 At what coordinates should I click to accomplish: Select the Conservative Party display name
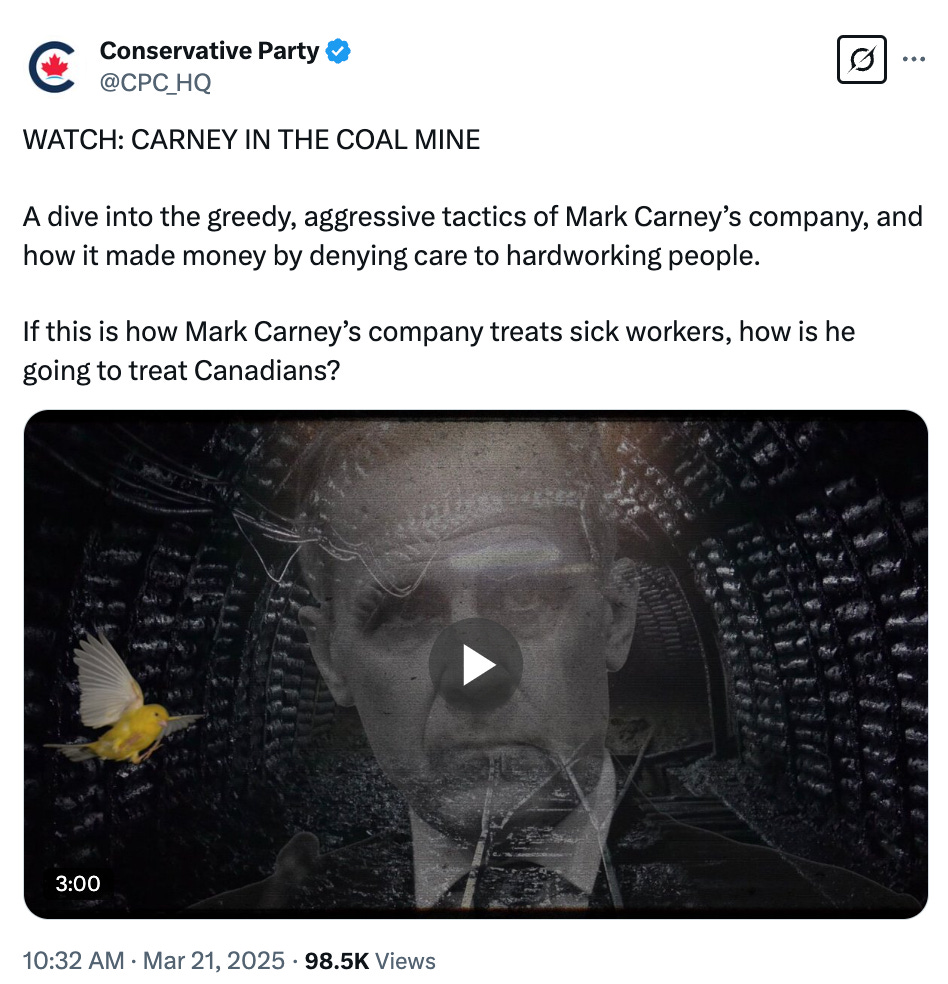pyautogui.click(x=209, y=51)
